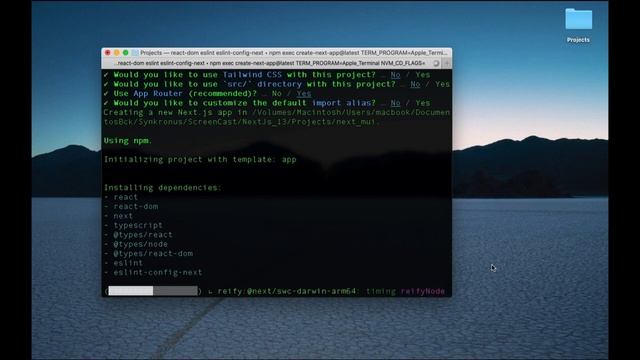Image resolution: width=640 pixels, height=360 pixels.
Task: Zoom Terminal with the green button
Action: click(x=126, y=53)
